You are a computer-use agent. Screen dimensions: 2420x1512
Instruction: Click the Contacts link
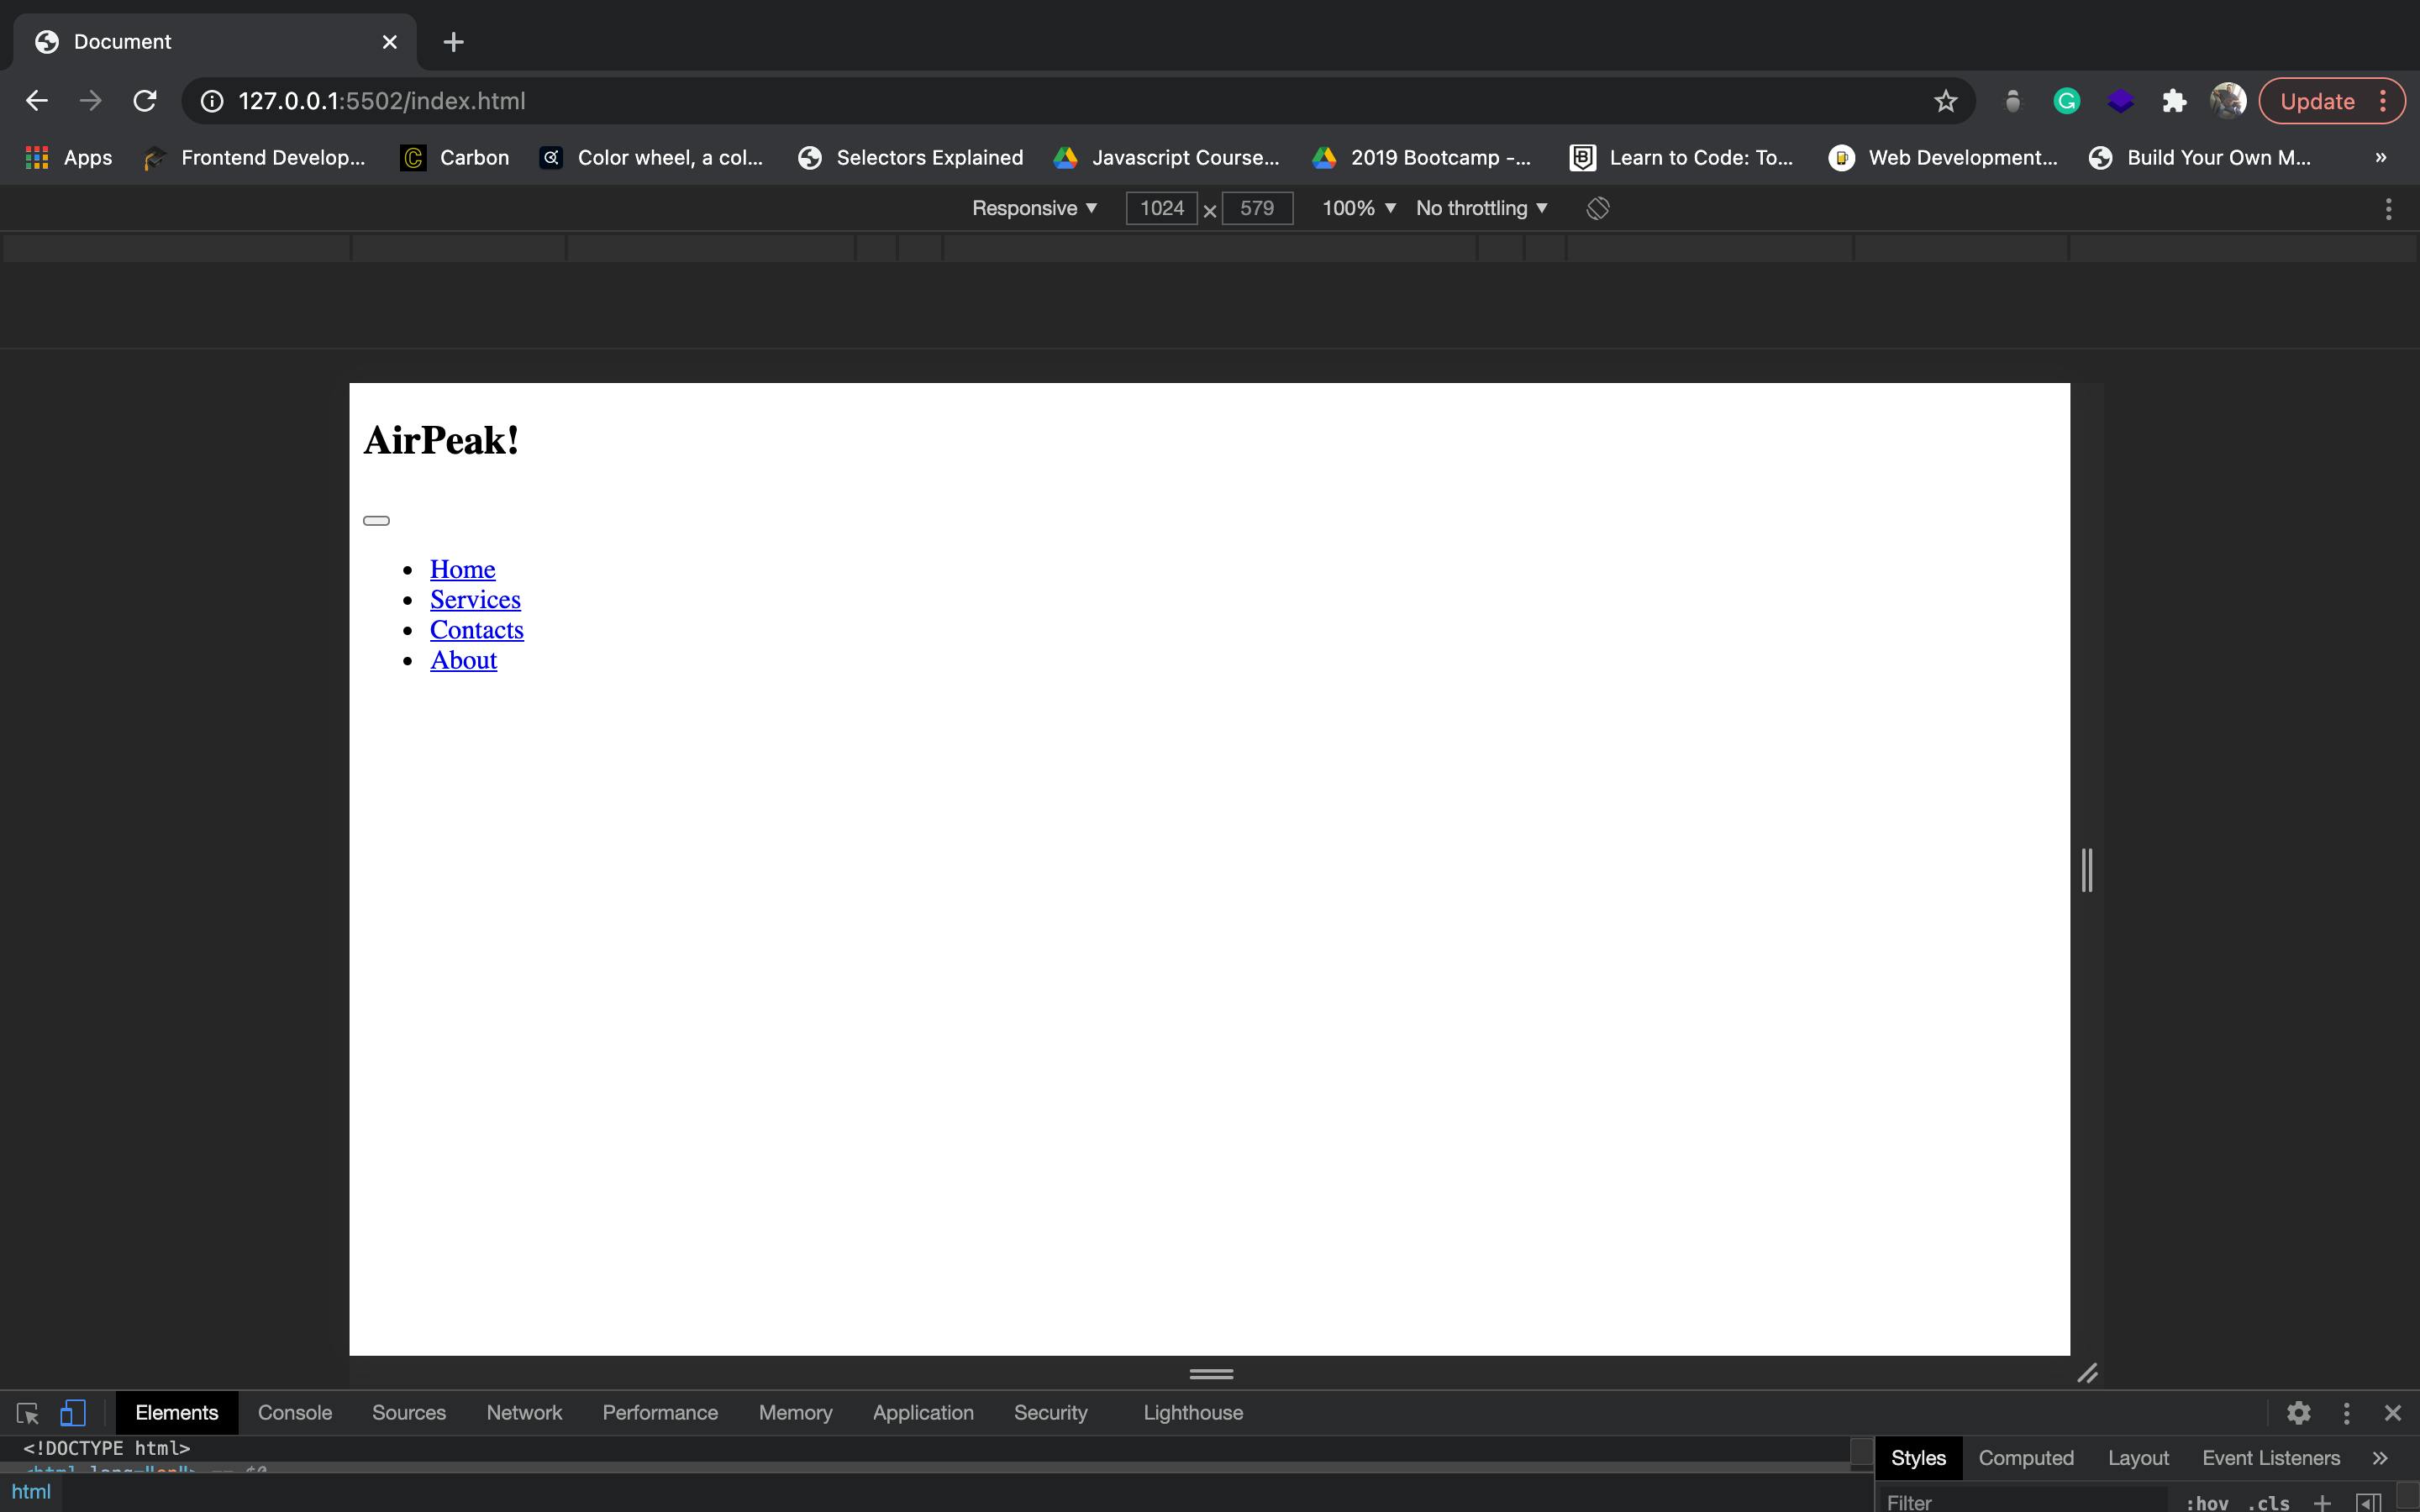(x=477, y=630)
